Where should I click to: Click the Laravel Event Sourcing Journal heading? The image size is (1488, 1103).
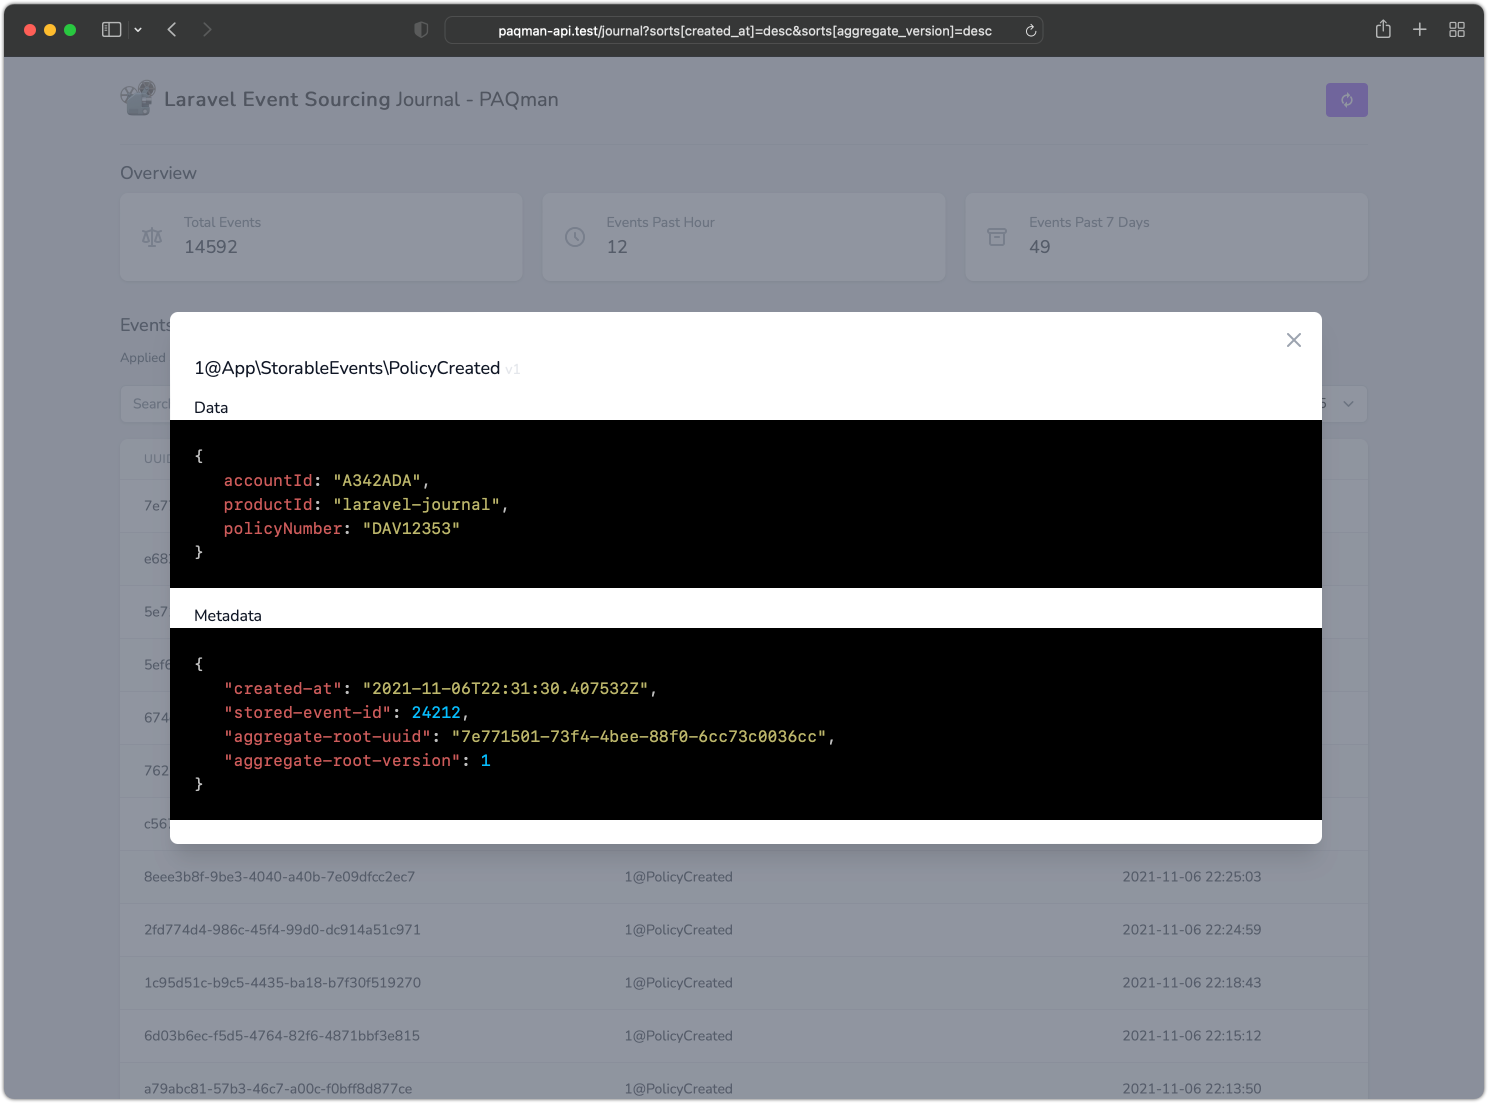point(361,99)
